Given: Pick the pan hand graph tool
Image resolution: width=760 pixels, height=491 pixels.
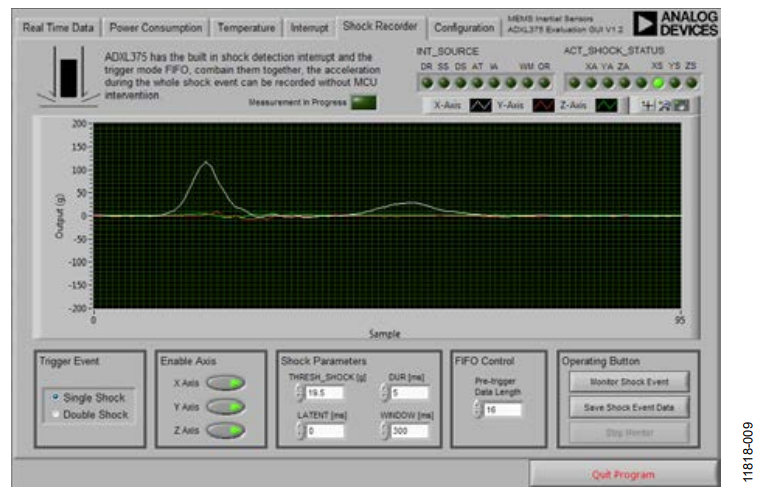Looking at the screenshot, I should (681, 105).
